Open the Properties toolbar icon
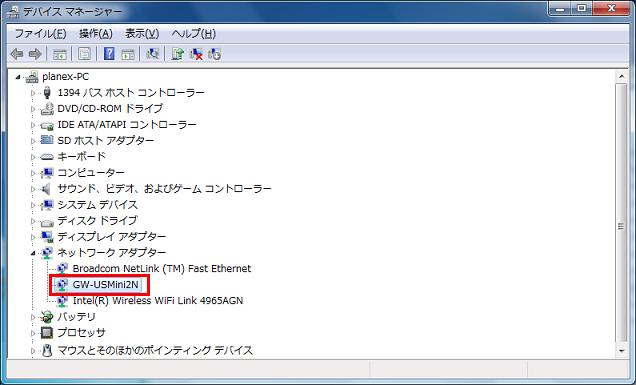 coord(84,54)
